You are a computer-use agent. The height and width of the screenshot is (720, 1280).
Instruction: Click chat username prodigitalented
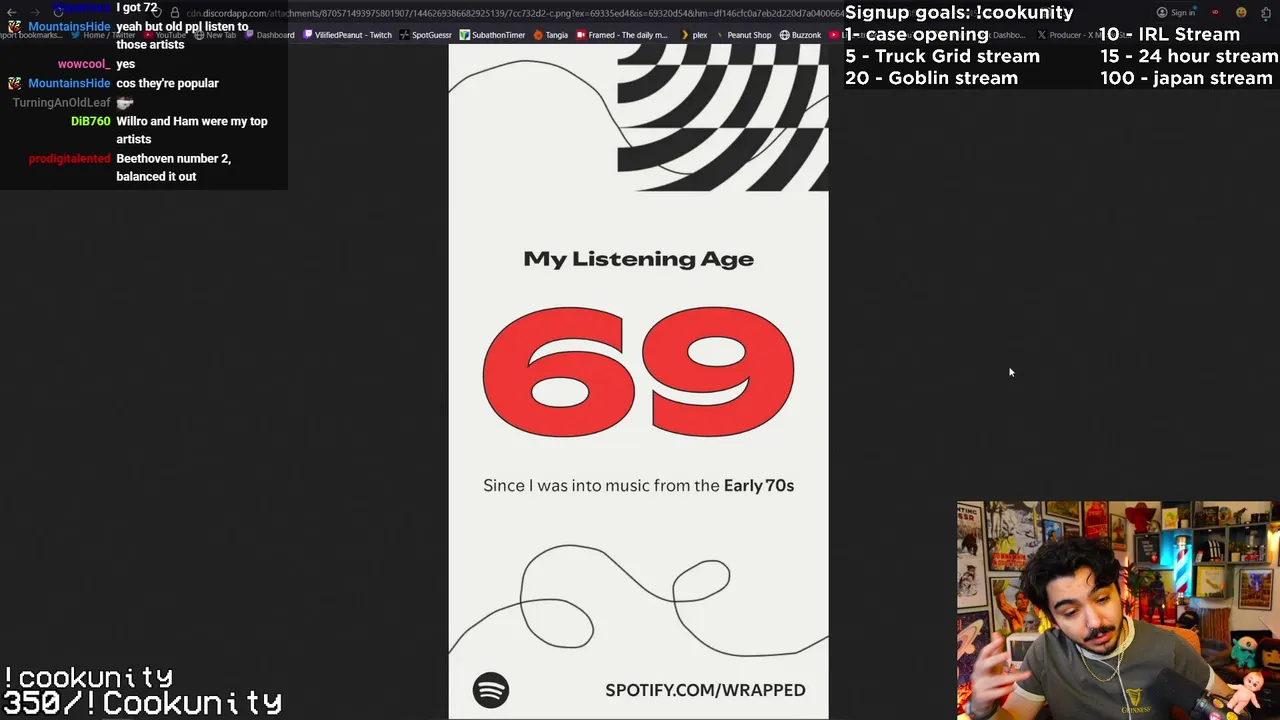[70, 159]
